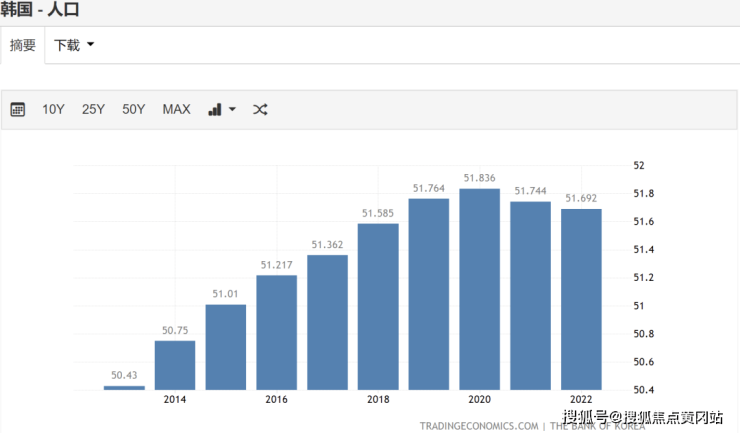Select the 25Y time range
The width and height of the screenshot is (740, 433).
[x=93, y=109]
